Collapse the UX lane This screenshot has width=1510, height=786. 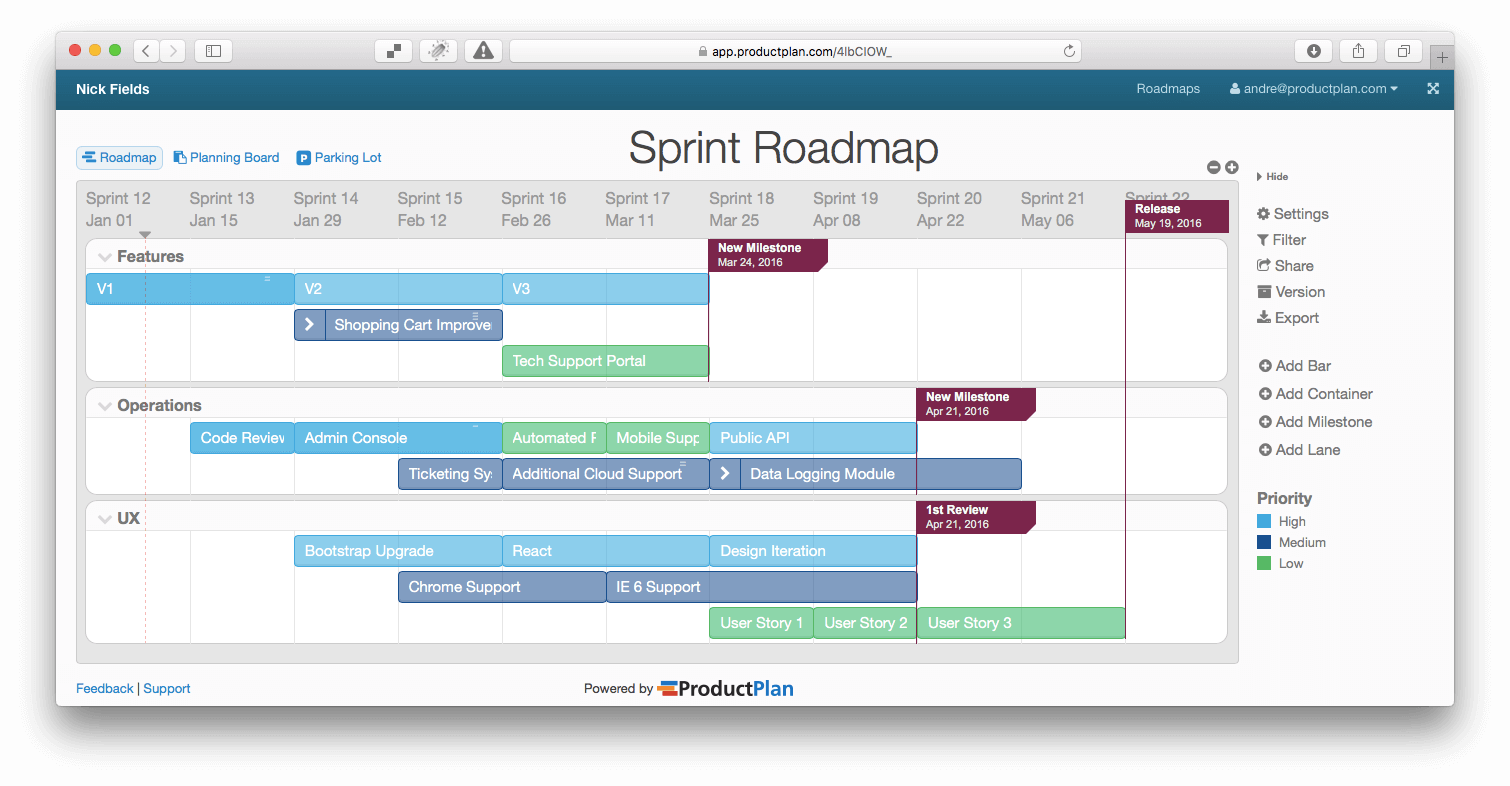click(x=106, y=518)
